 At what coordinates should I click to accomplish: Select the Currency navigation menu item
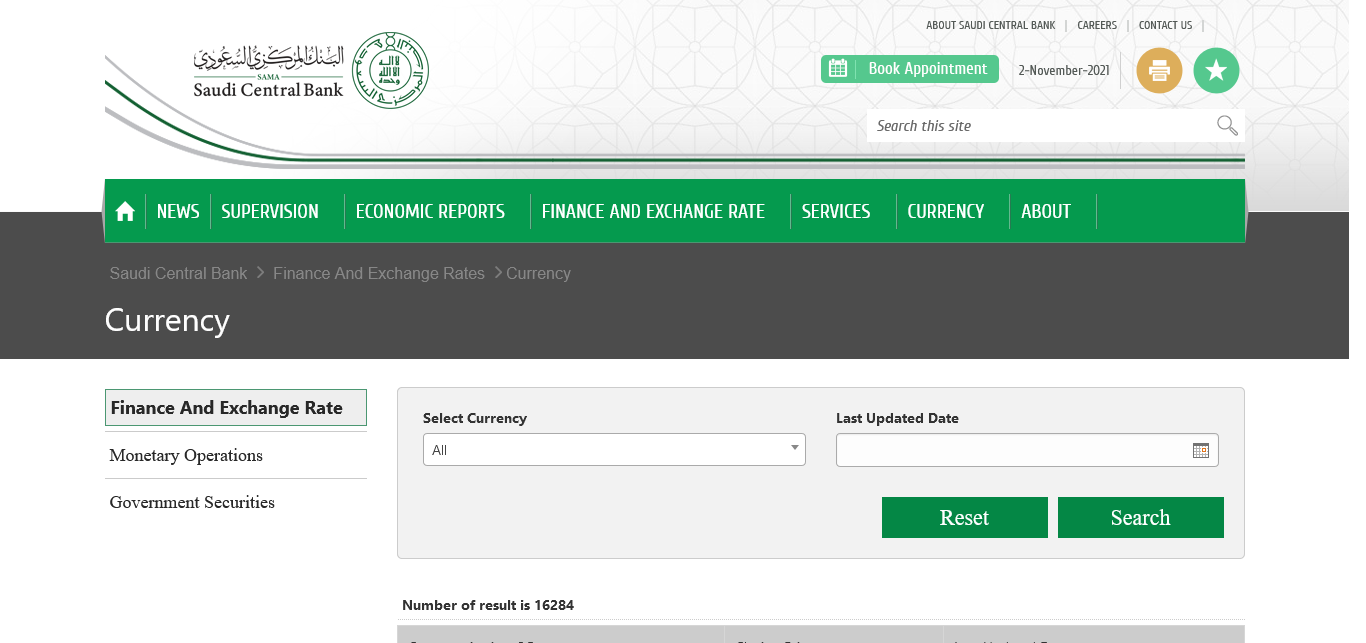(945, 211)
